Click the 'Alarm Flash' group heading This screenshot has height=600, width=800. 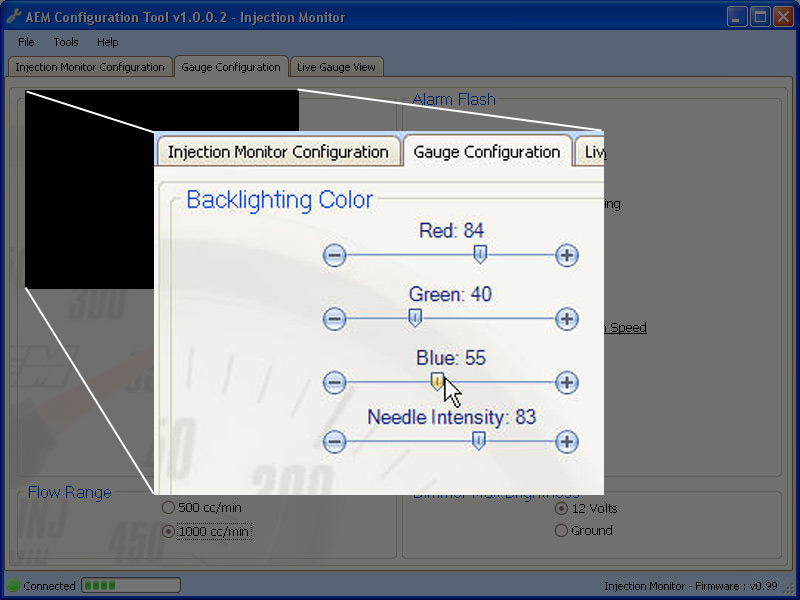point(454,99)
